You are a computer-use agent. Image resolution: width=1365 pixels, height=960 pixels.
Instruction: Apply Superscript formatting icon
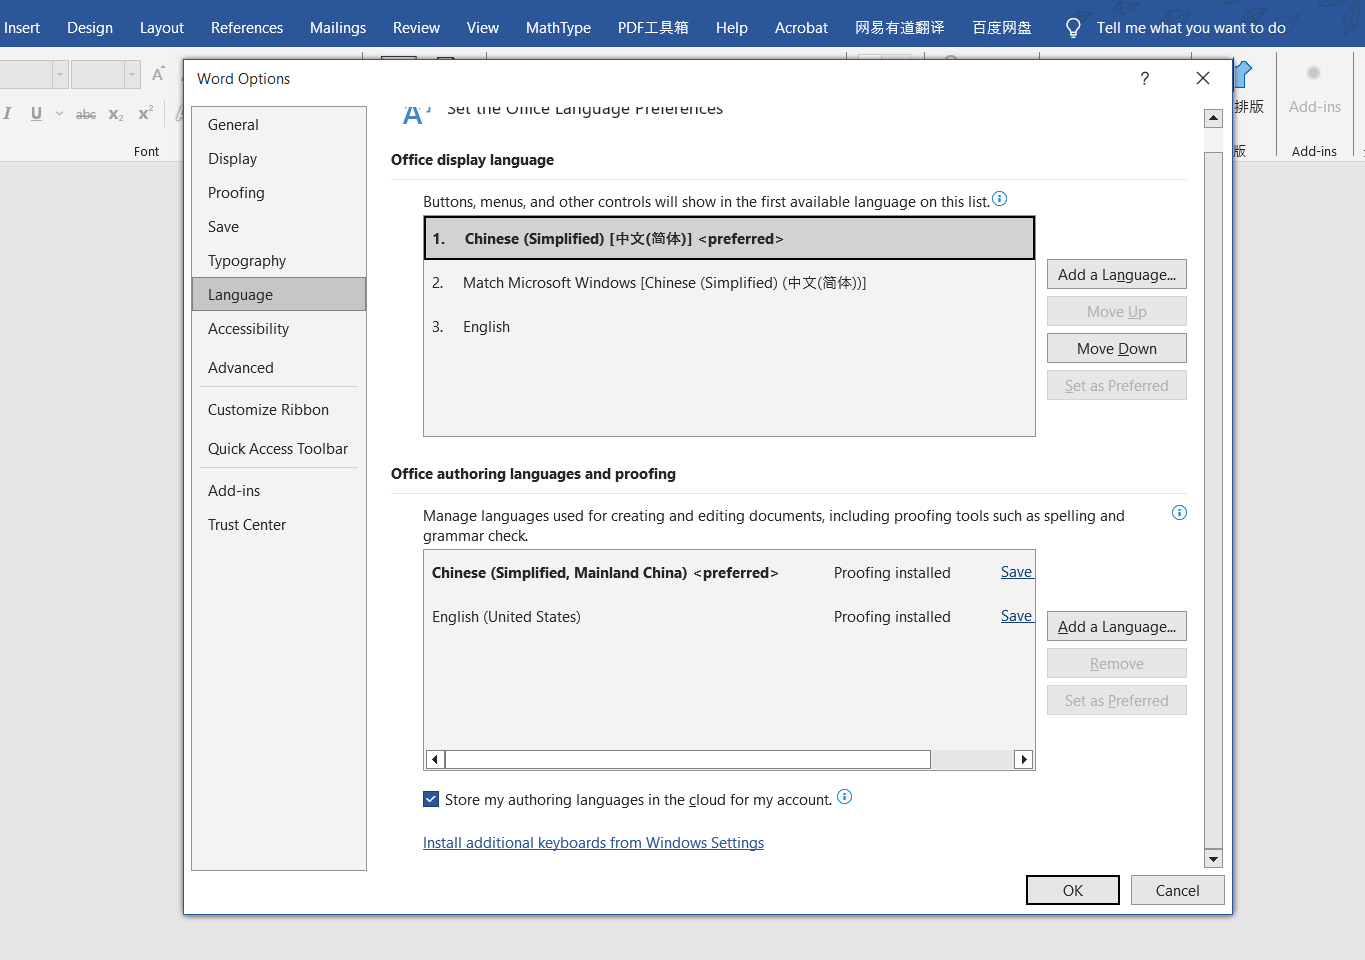click(x=145, y=113)
